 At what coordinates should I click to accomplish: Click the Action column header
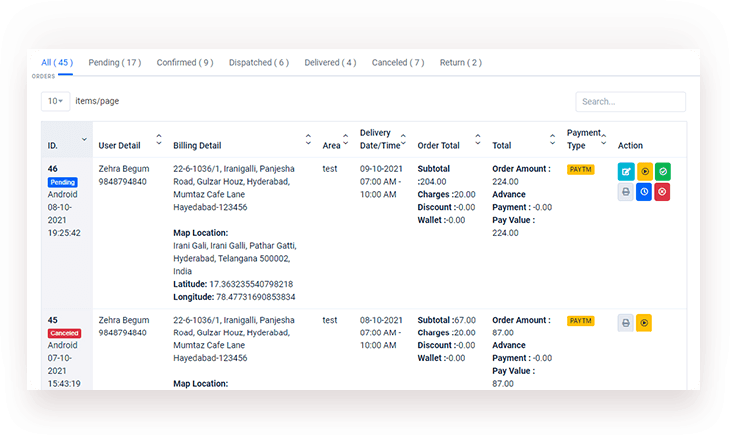click(630, 146)
